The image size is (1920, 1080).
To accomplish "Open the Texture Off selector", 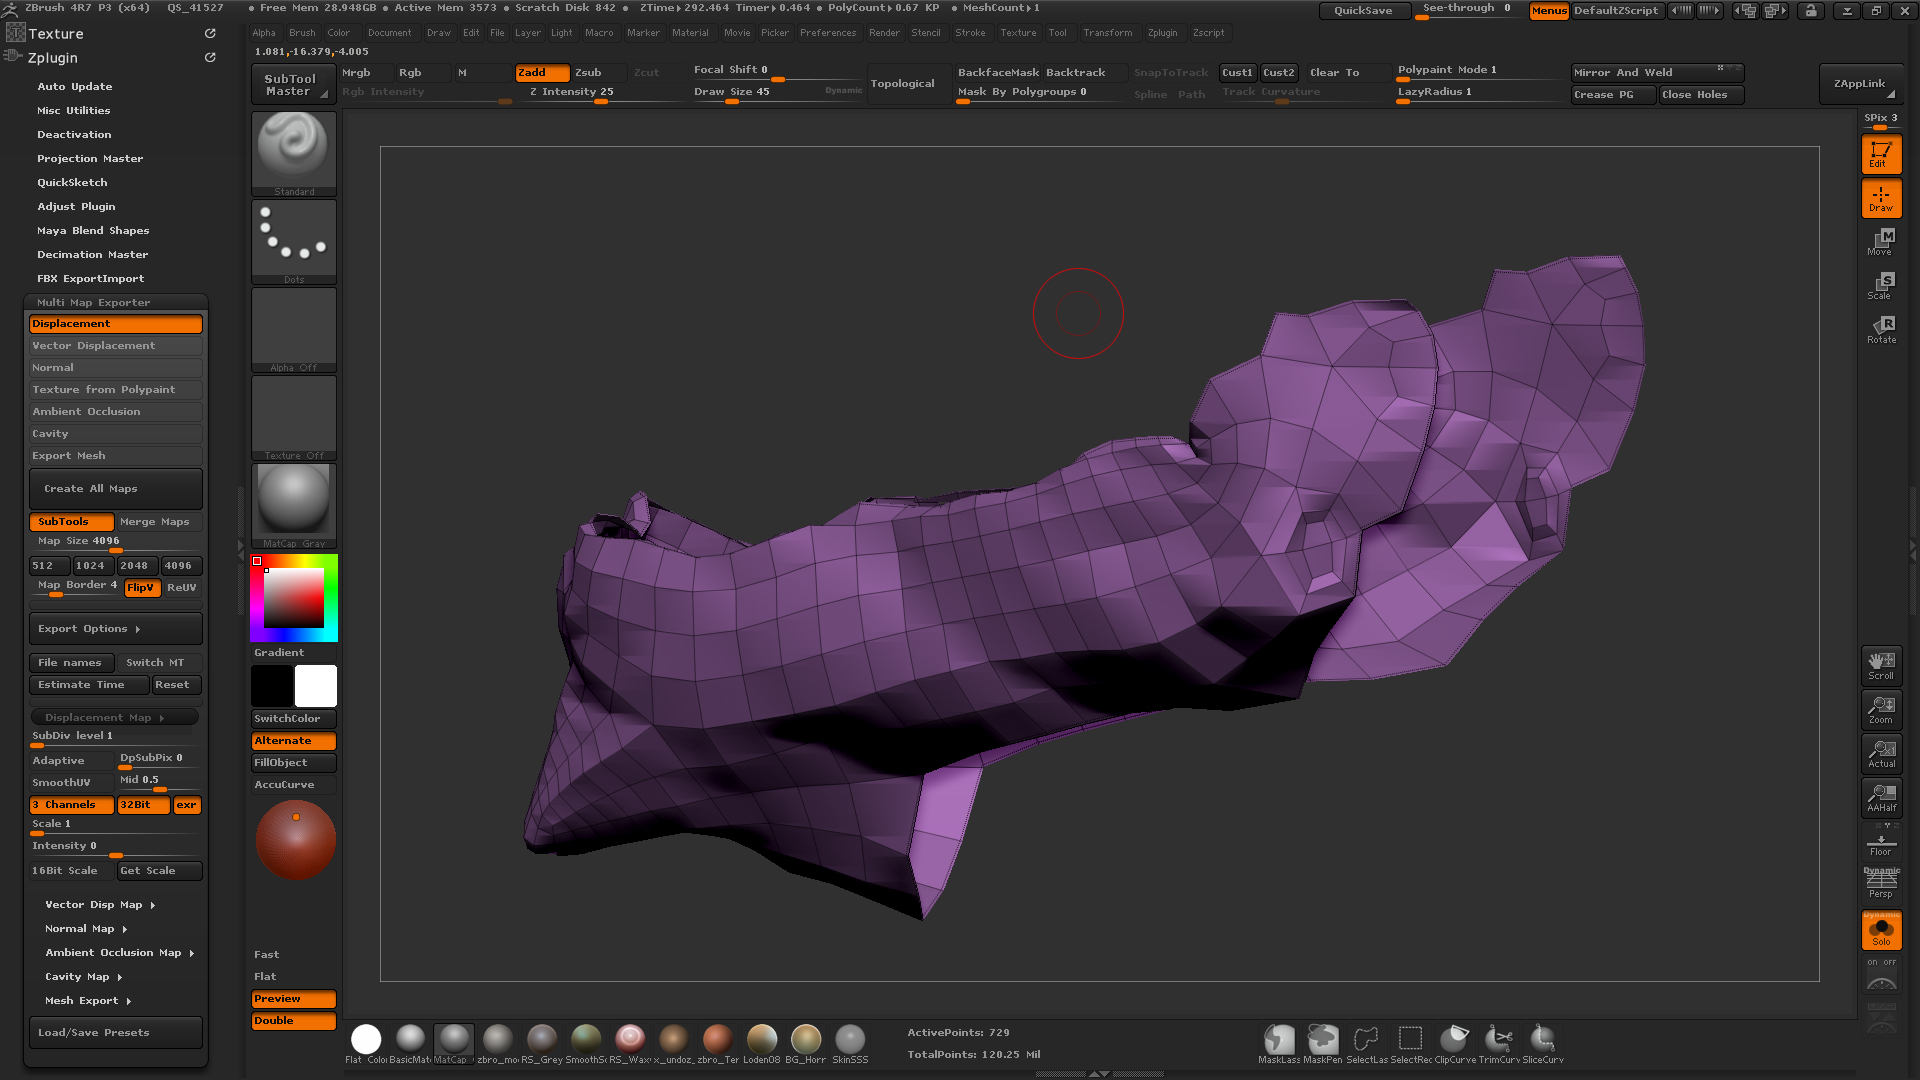I will pos(294,417).
